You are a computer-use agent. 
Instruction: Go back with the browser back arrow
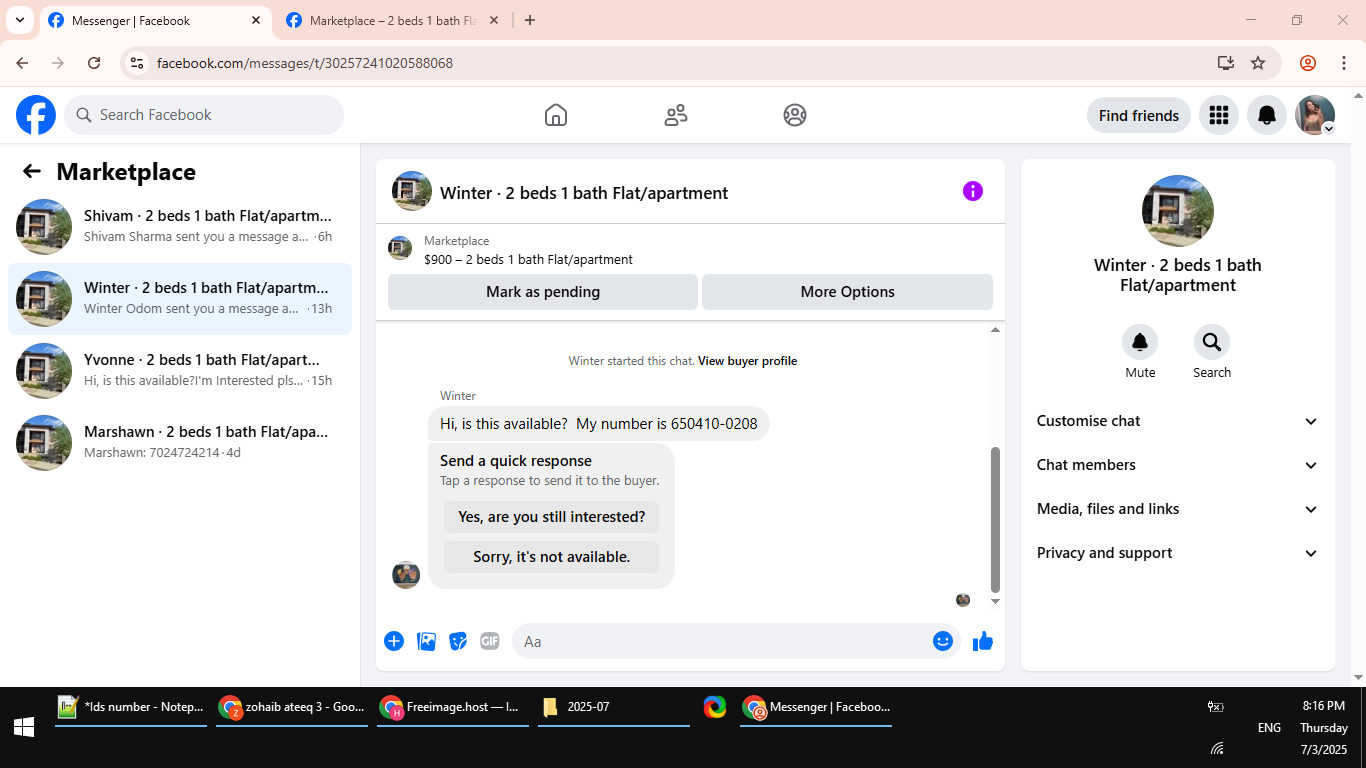(22, 63)
